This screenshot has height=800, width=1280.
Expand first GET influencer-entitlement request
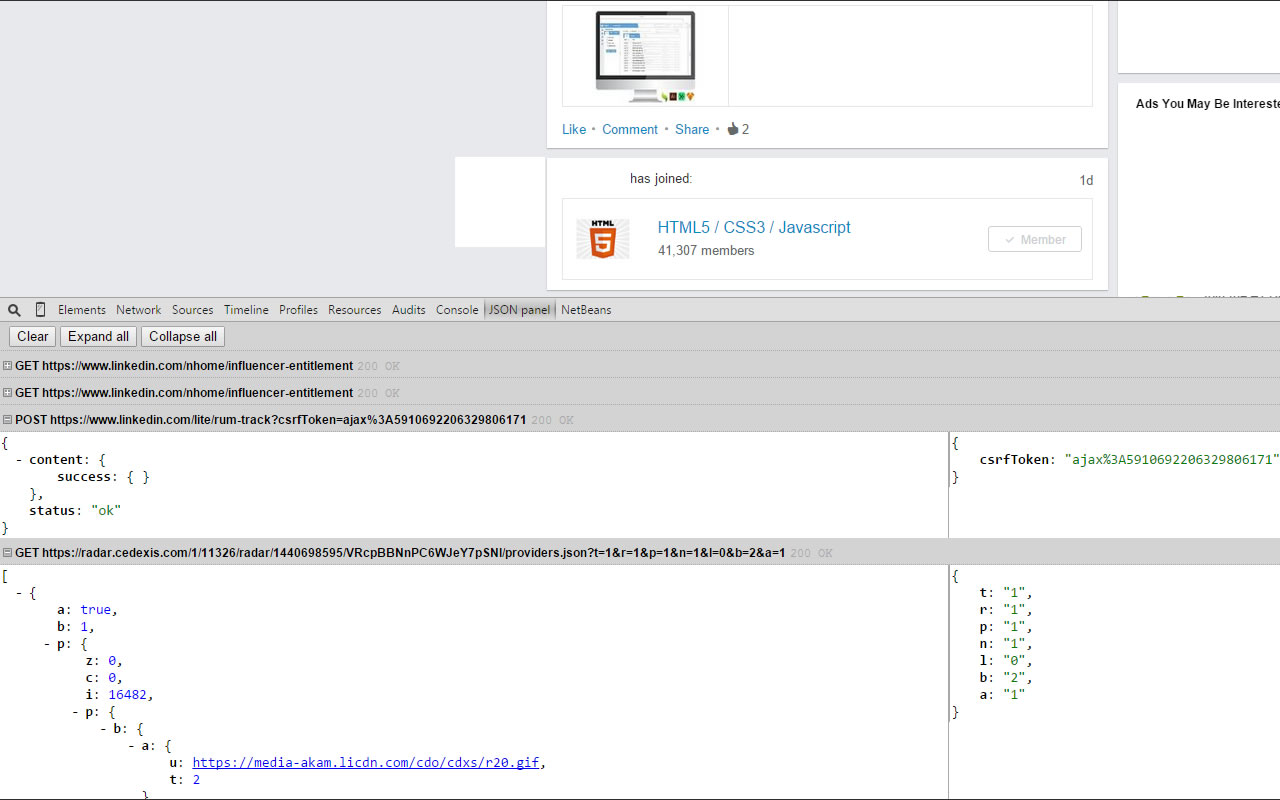tap(7, 366)
